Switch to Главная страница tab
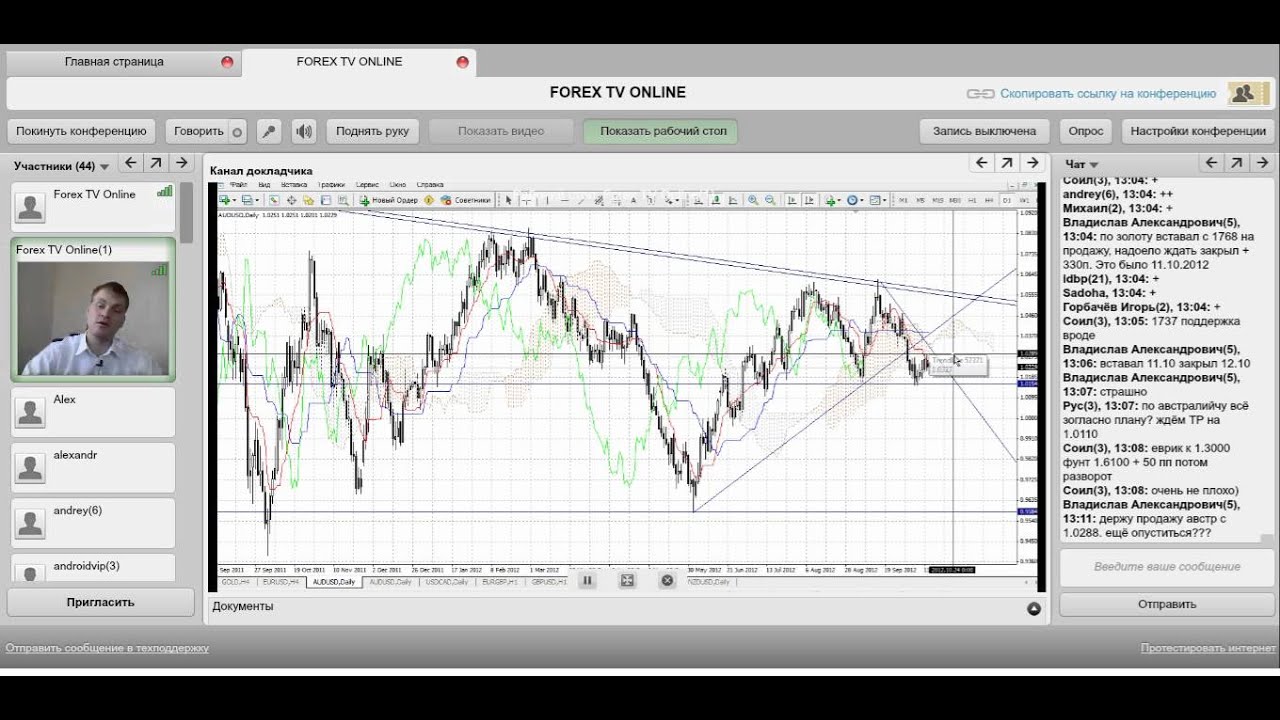 (x=114, y=62)
